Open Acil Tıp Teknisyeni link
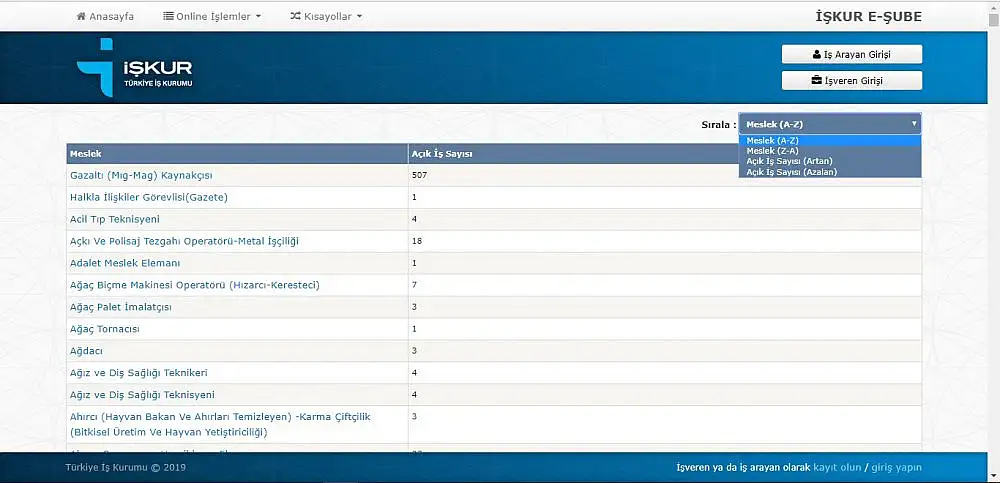The width and height of the screenshot is (1000, 483). click(x=115, y=219)
